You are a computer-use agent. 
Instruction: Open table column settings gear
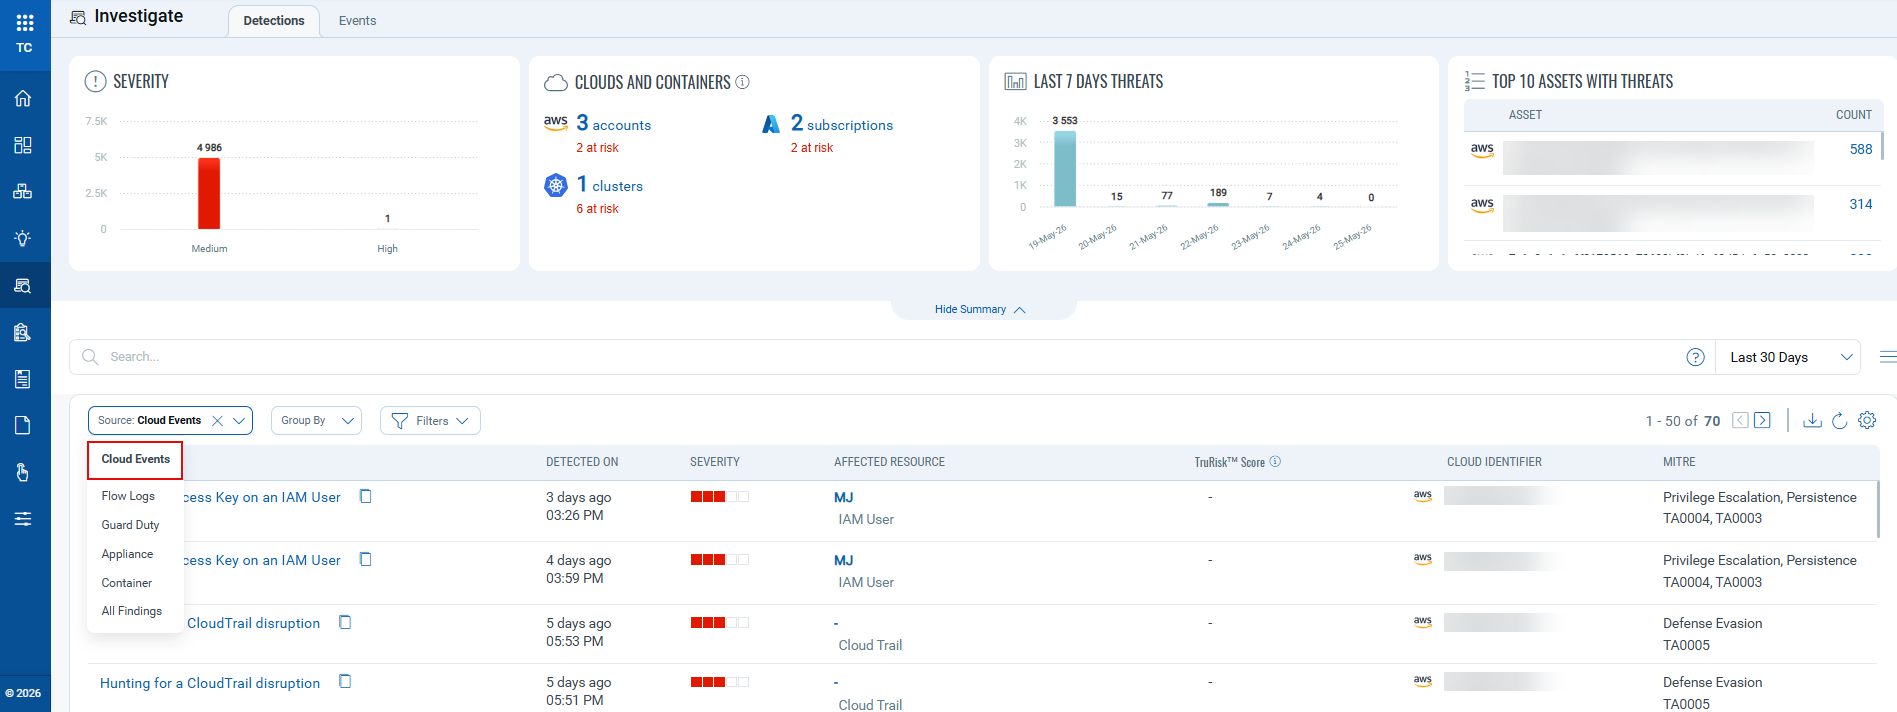(x=1867, y=420)
